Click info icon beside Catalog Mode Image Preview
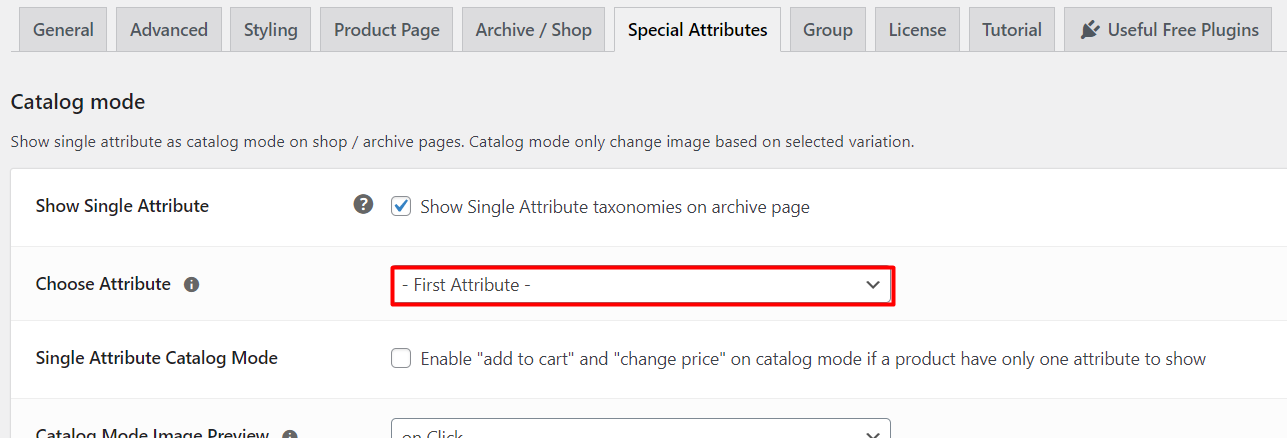1287x438 pixels. 290,435
